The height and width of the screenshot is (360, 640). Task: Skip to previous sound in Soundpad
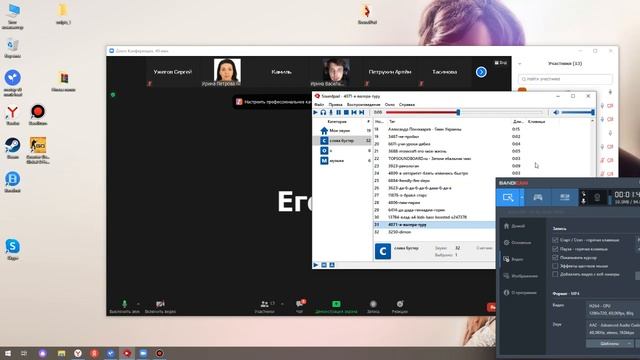354,112
